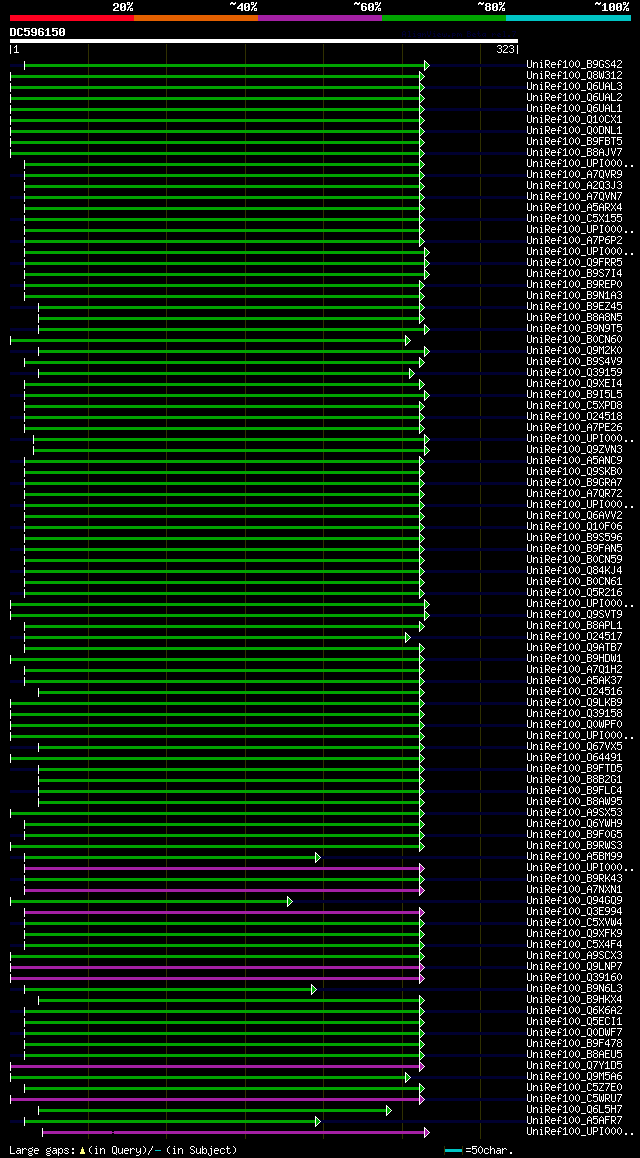Click the cyan ~100% identity legend bar
This screenshot has height=1158, width=640.
click(568, 18)
